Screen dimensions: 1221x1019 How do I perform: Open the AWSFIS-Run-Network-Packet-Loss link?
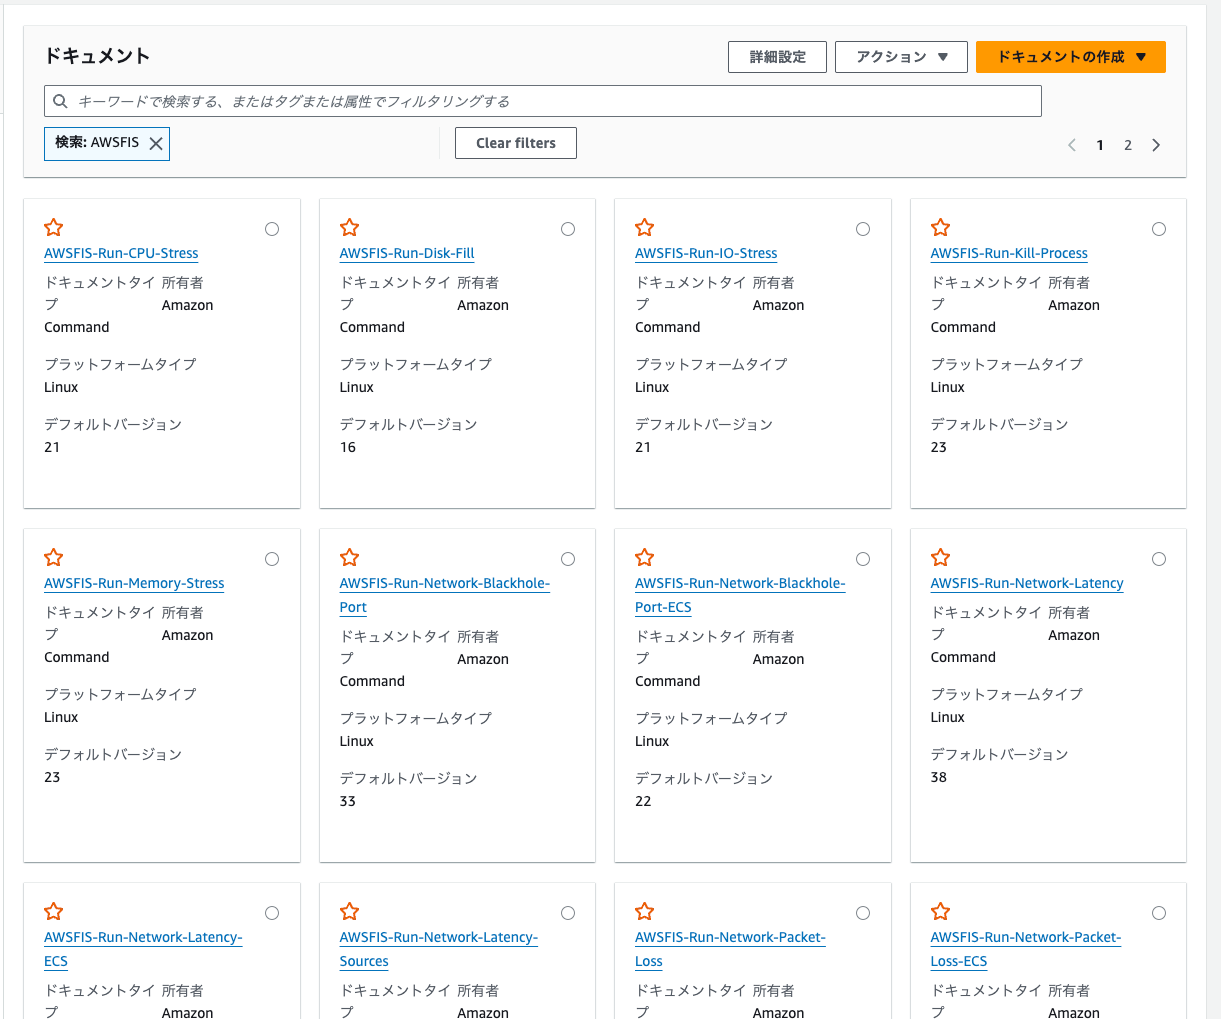pos(730,949)
